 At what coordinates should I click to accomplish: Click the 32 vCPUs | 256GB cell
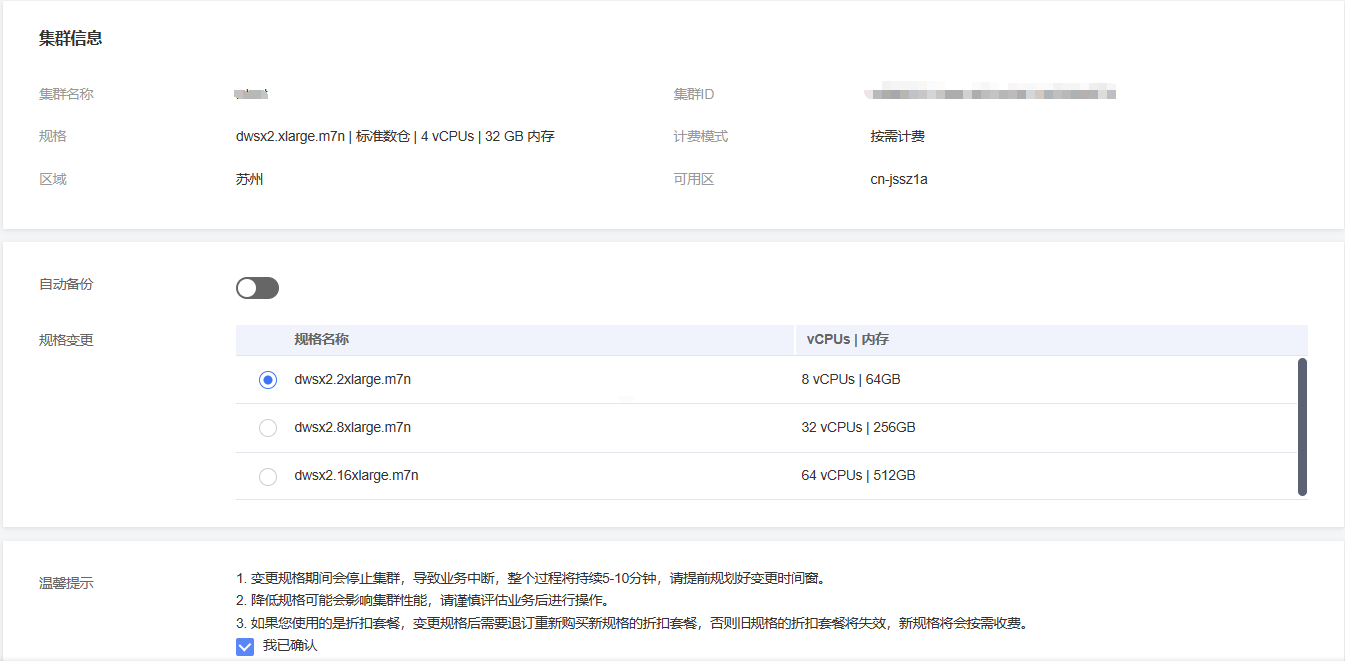(x=858, y=428)
